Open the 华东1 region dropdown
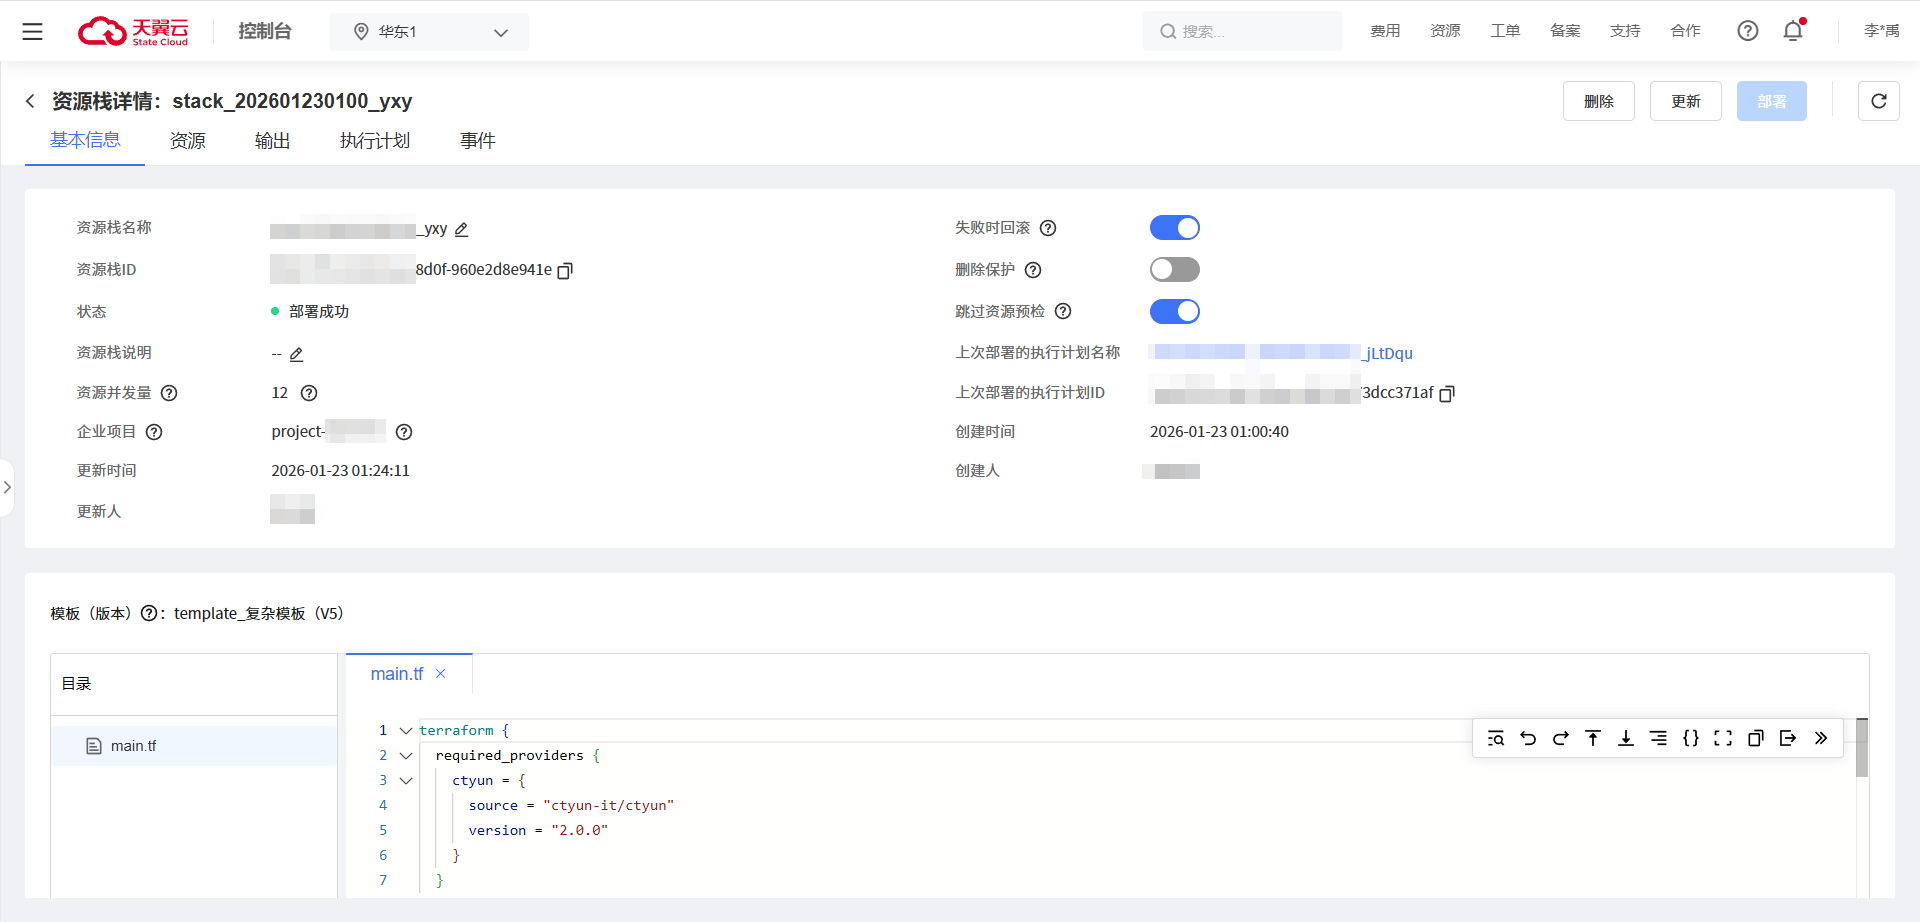 point(429,32)
